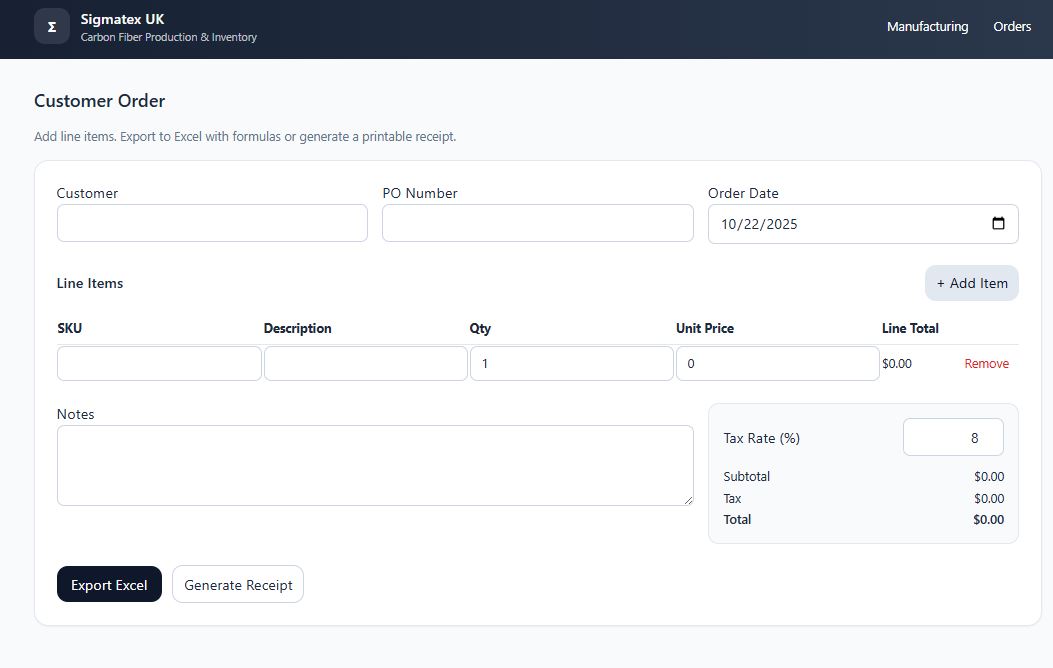Screen dimensions: 1053x668
Task: Click the SKU input of the line item
Action: (159, 363)
